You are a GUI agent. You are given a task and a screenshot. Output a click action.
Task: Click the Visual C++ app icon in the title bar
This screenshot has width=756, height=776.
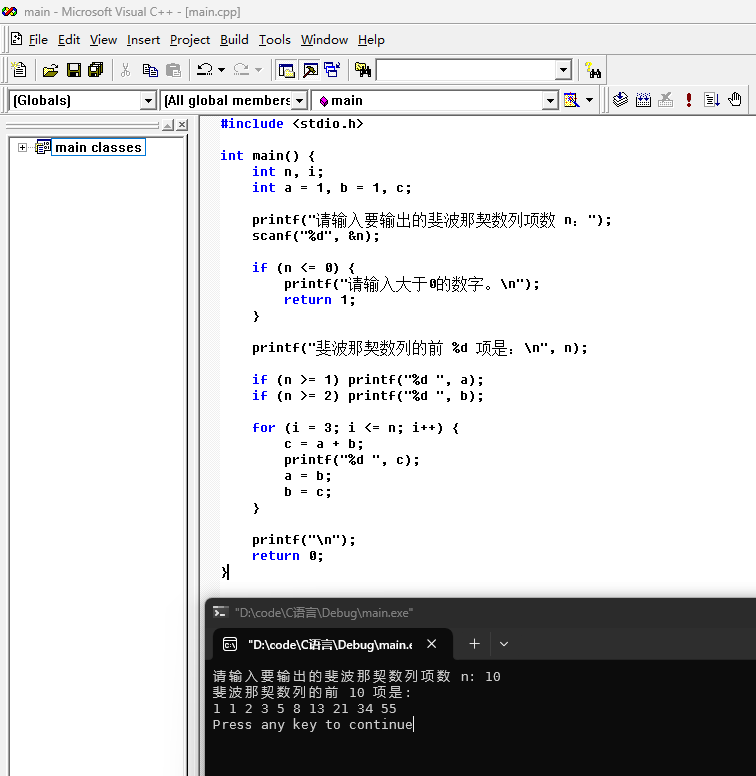[9, 11]
